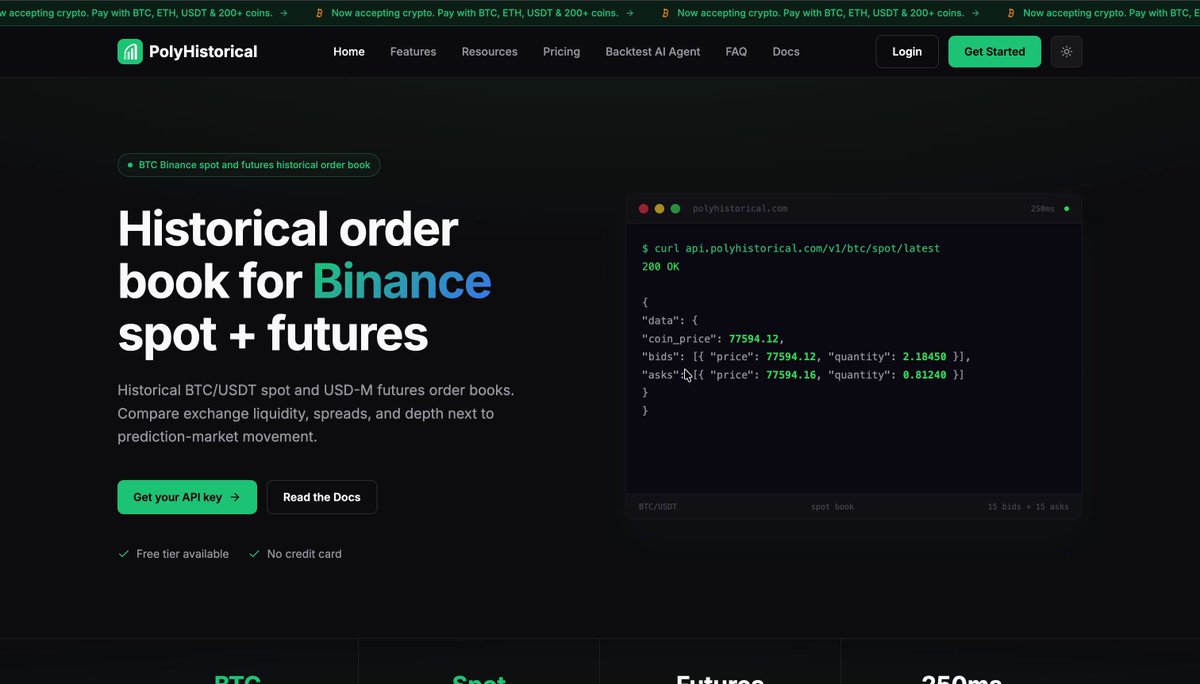Open the Backtest AI Agent page
This screenshot has height=684, width=1200.
(653, 52)
